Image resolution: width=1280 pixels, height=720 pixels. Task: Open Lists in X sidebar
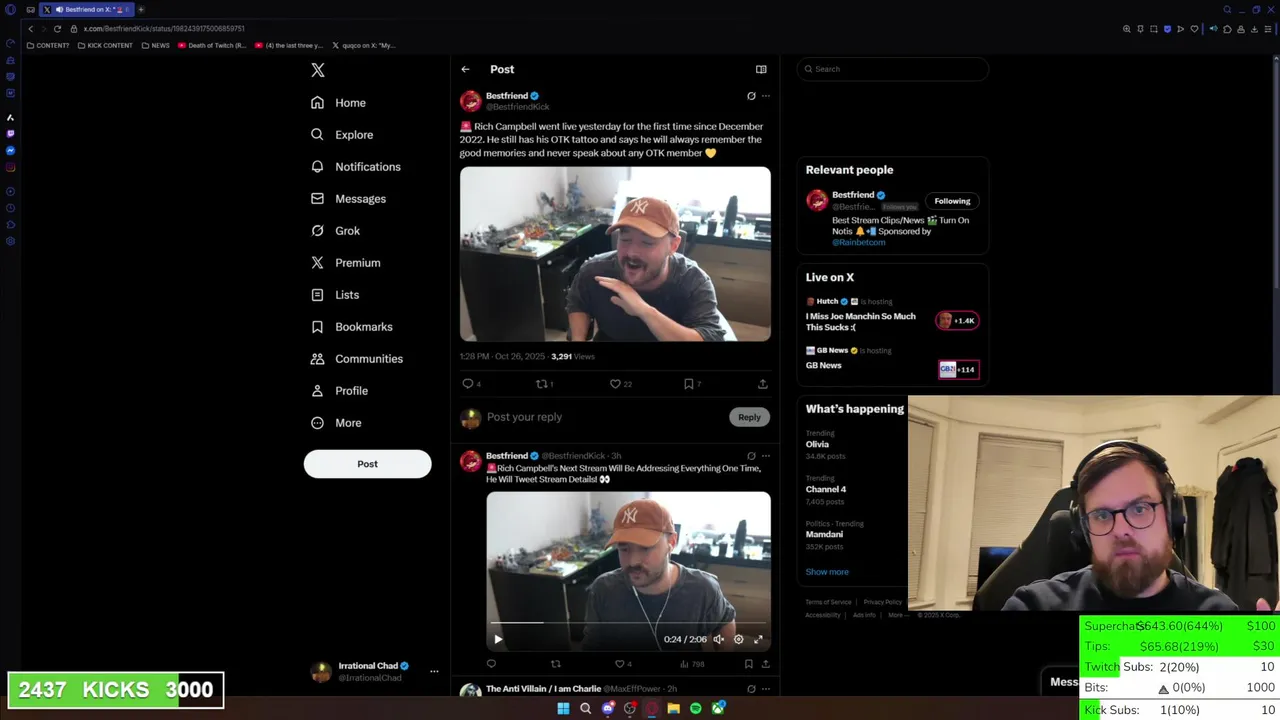[x=335, y=295]
